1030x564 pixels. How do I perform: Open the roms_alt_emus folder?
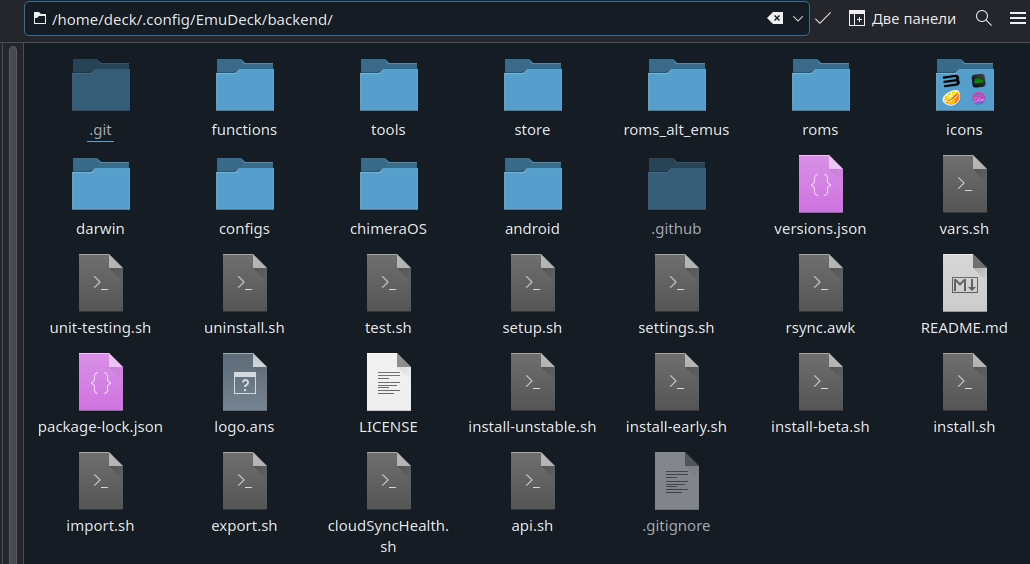676,85
